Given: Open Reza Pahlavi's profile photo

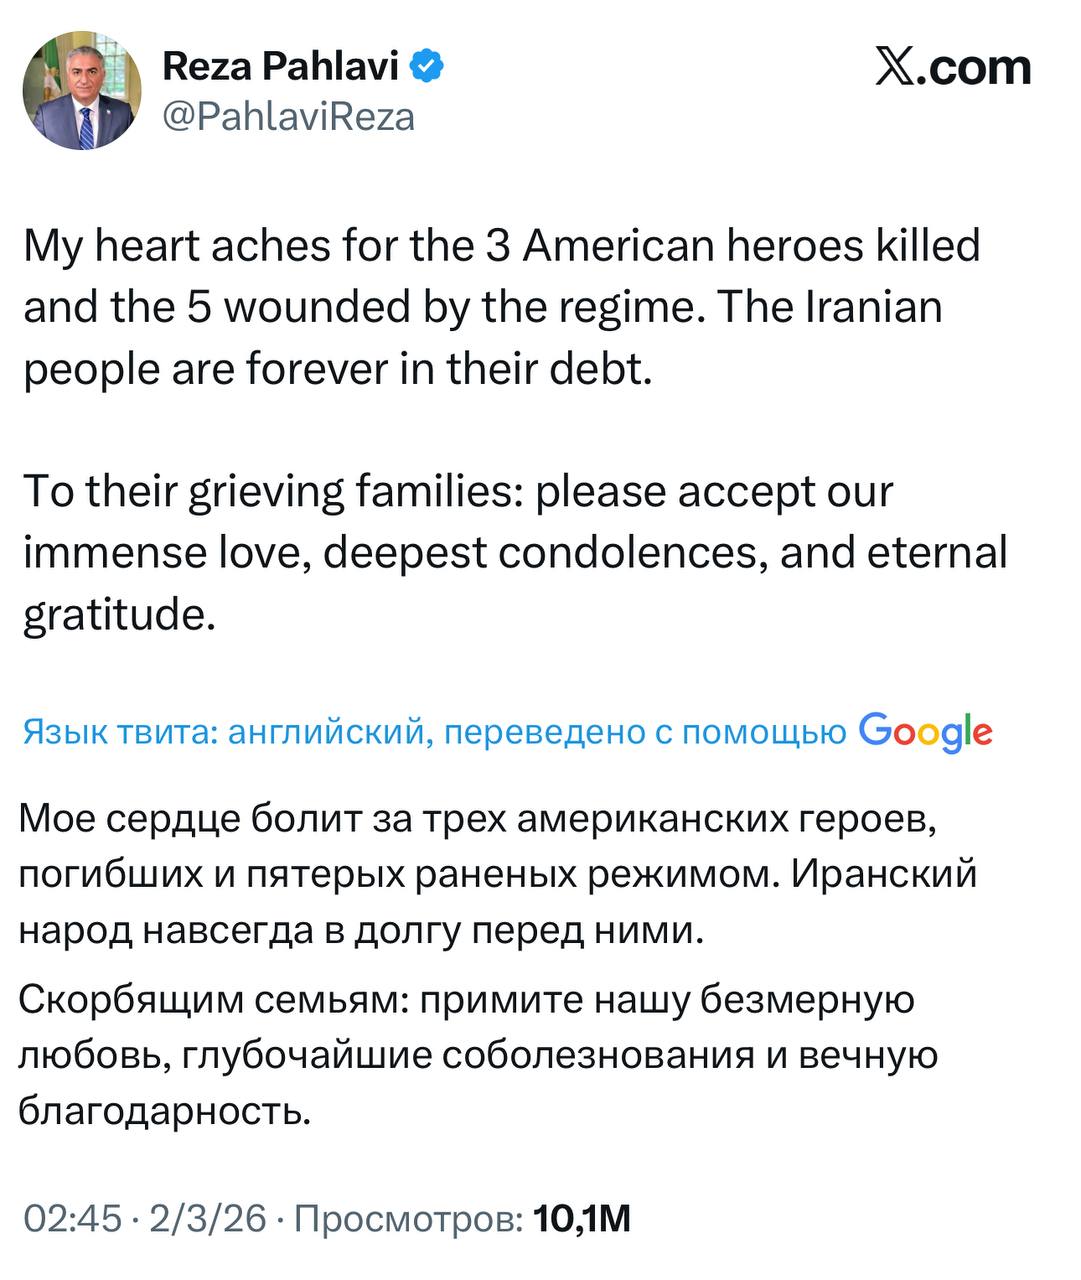Looking at the screenshot, I should [82, 91].
